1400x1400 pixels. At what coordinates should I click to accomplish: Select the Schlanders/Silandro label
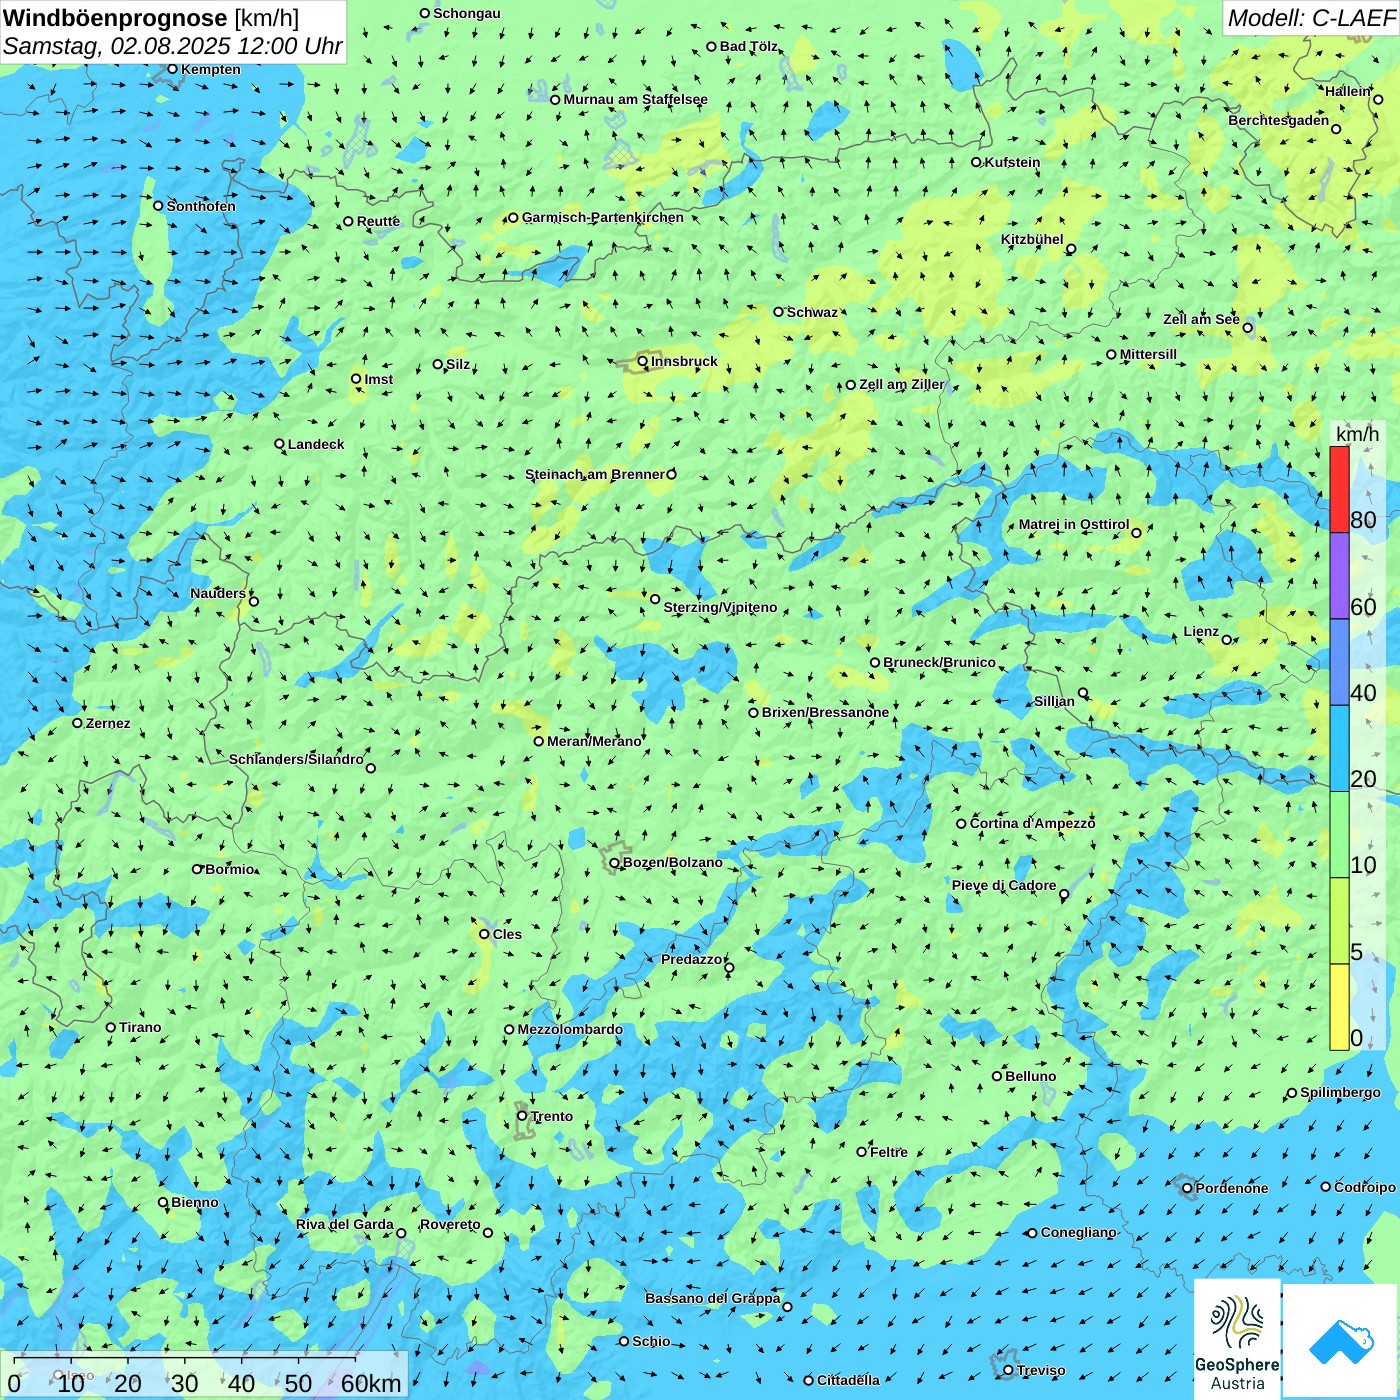(296, 759)
